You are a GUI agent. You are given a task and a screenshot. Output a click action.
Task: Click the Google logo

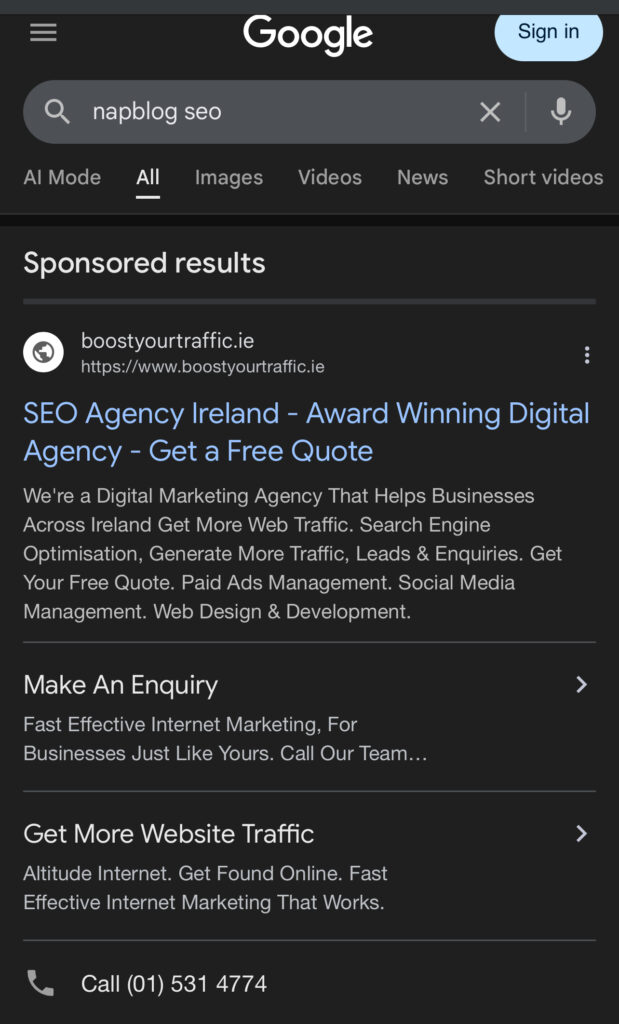click(308, 35)
